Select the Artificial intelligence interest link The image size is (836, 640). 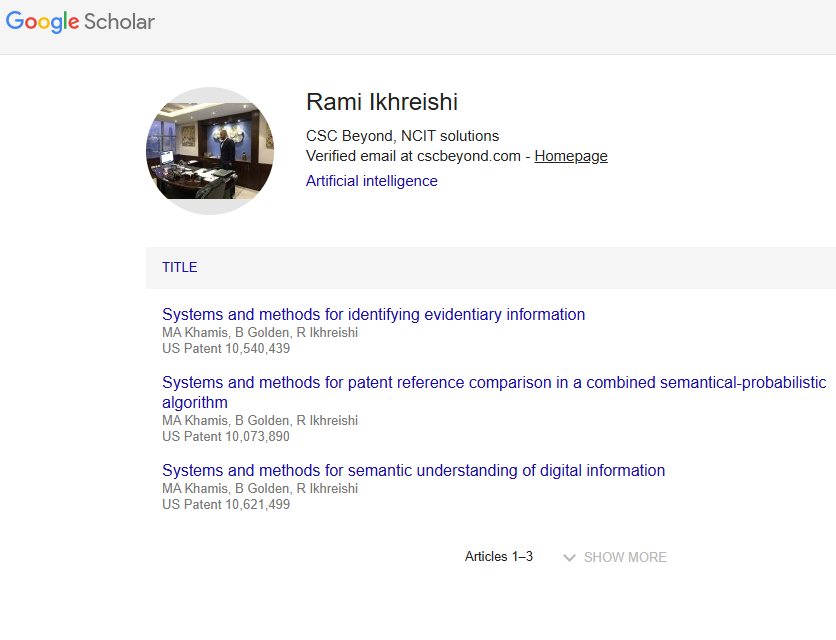pyautogui.click(x=372, y=181)
